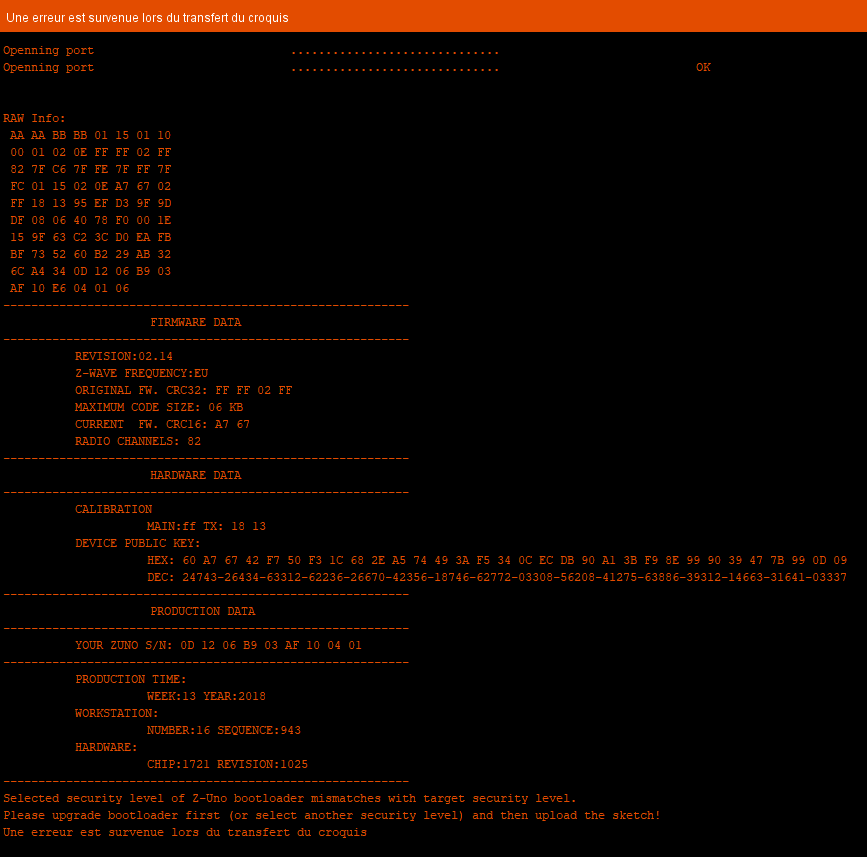The width and height of the screenshot is (867, 857).
Task: Click the CHIP:1721 REVISION:1025 line
Action: (227, 765)
